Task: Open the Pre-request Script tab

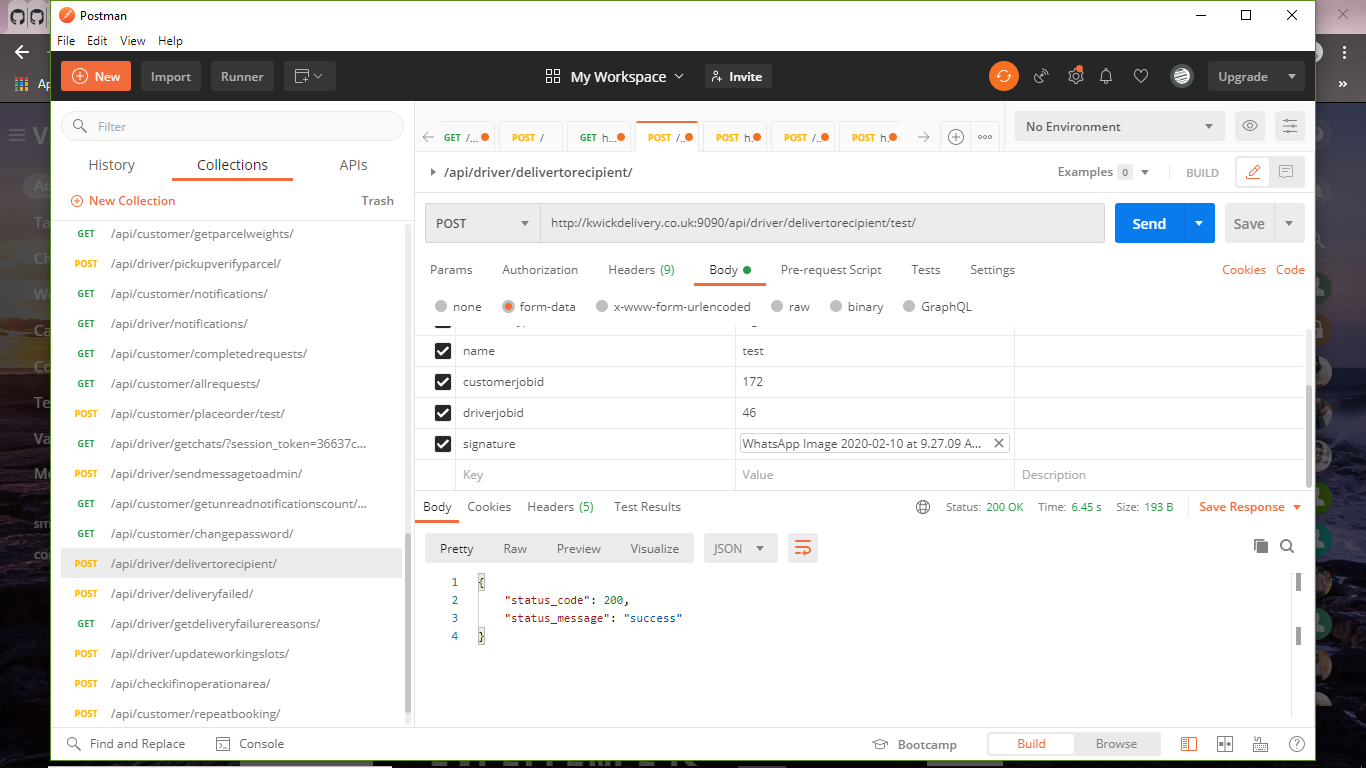Action: [830, 270]
